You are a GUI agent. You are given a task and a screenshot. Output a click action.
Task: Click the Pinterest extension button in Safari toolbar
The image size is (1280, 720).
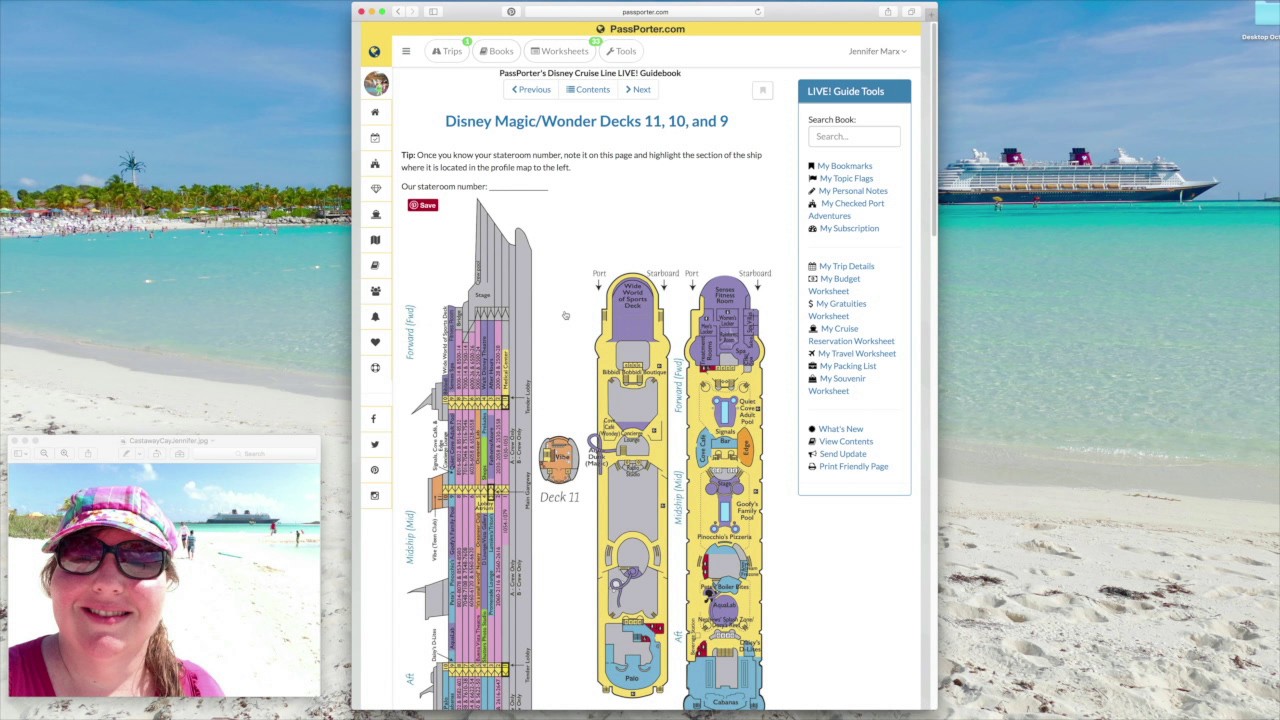point(511,12)
